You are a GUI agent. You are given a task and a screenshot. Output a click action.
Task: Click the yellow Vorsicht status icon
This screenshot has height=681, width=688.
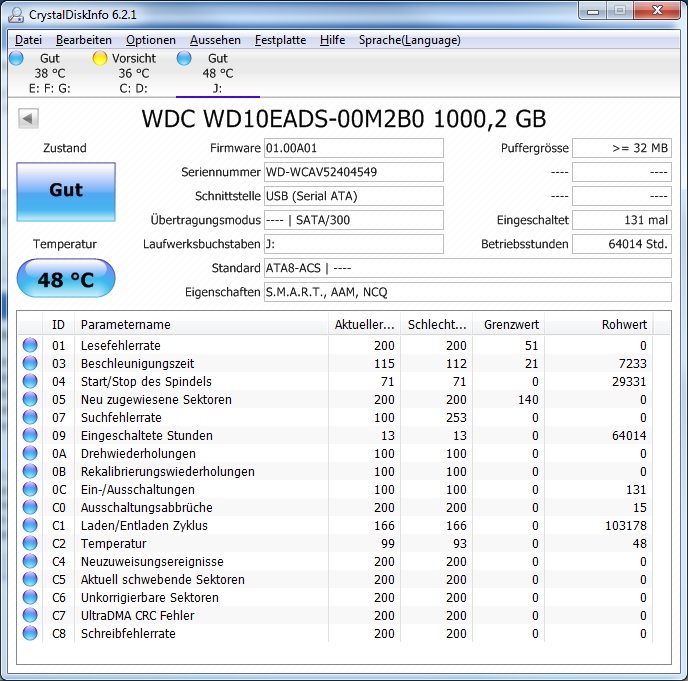tap(100, 58)
